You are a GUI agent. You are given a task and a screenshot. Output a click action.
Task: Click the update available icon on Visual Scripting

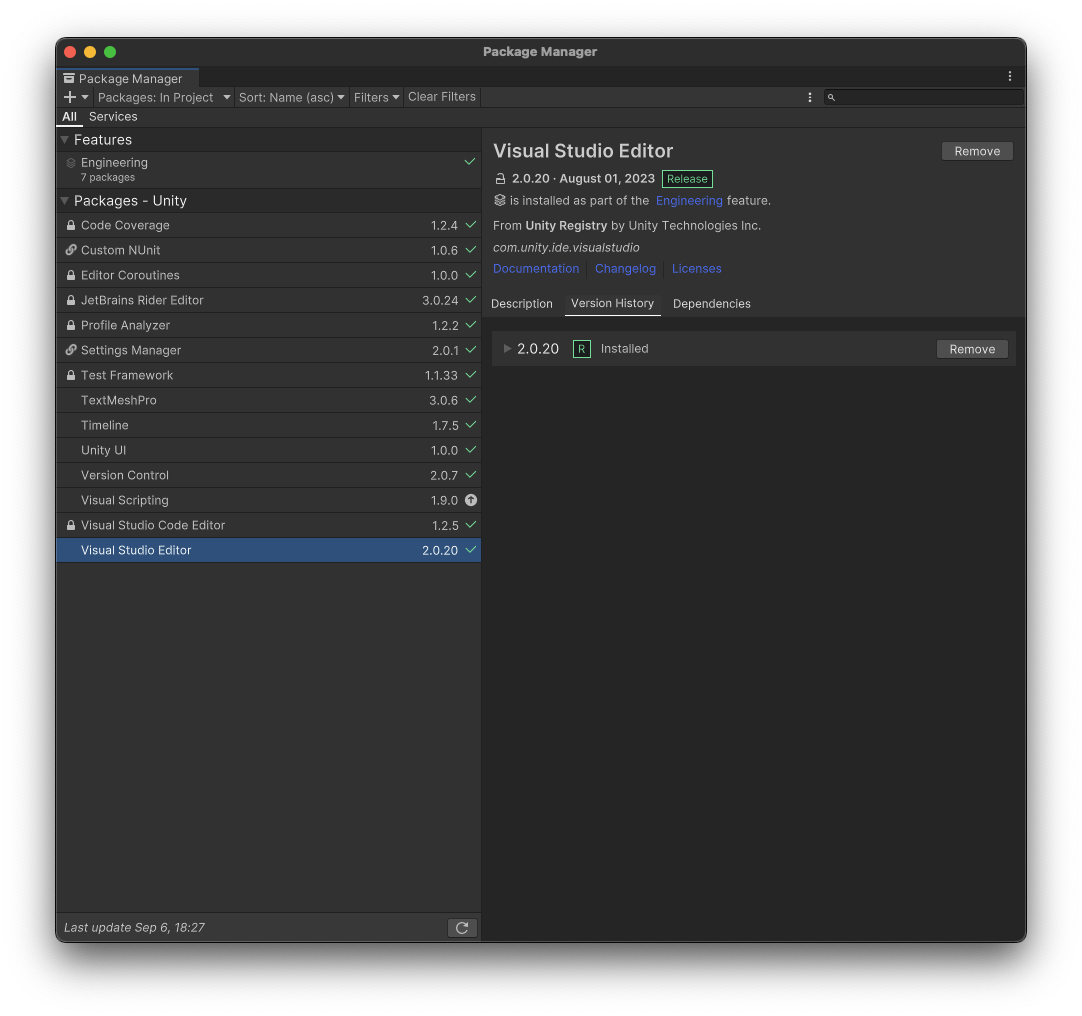pyautogui.click(x=470, y=500)
